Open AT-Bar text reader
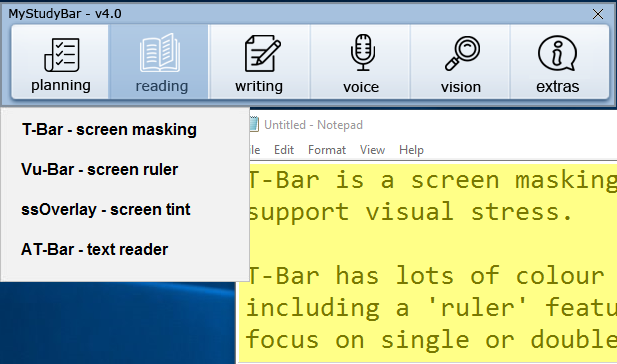The image size is (617, 364). coord(94,249)
